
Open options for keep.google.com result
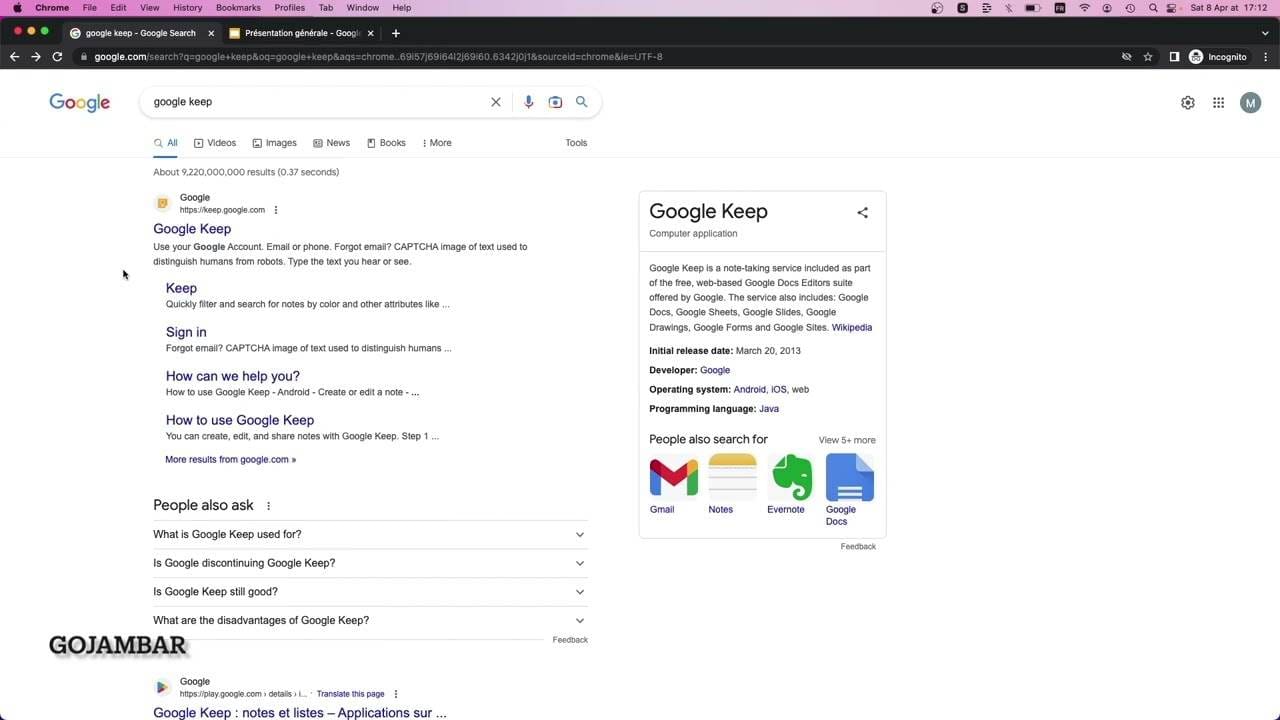276,210
